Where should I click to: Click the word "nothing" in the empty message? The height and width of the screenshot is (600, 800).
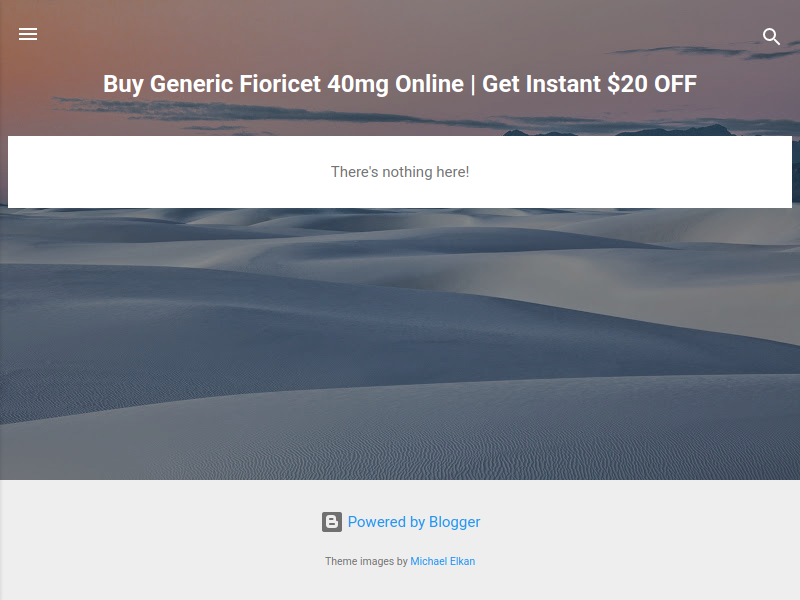[x=407, y=172]
